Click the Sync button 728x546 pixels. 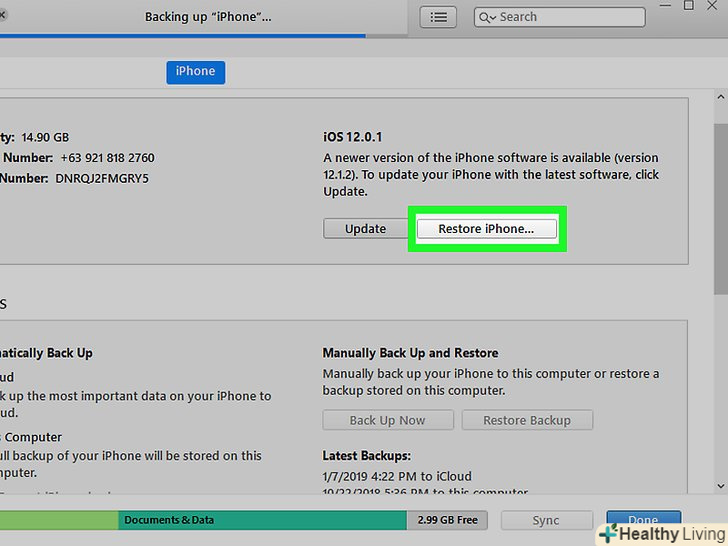[546, 520]
